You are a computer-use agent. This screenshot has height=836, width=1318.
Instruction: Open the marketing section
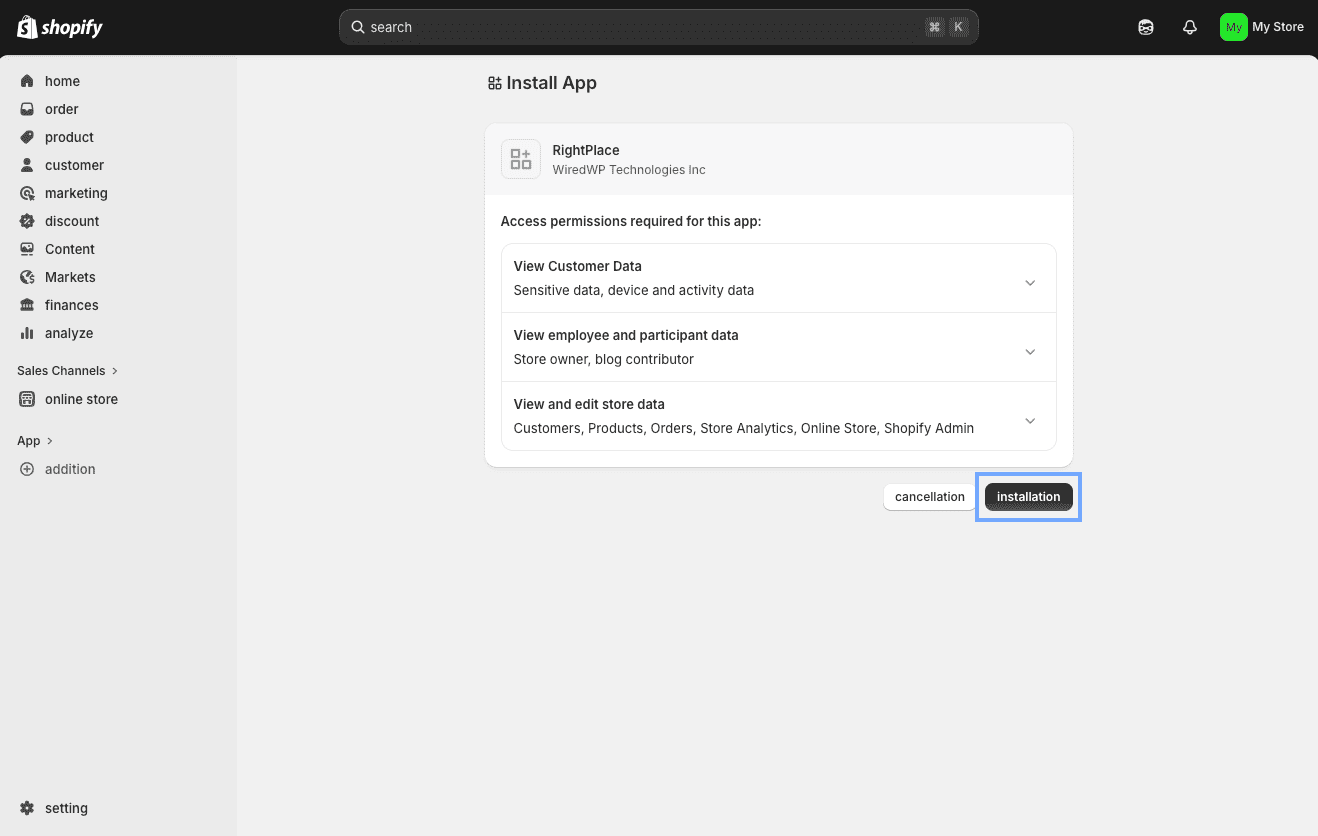point(77,193)
